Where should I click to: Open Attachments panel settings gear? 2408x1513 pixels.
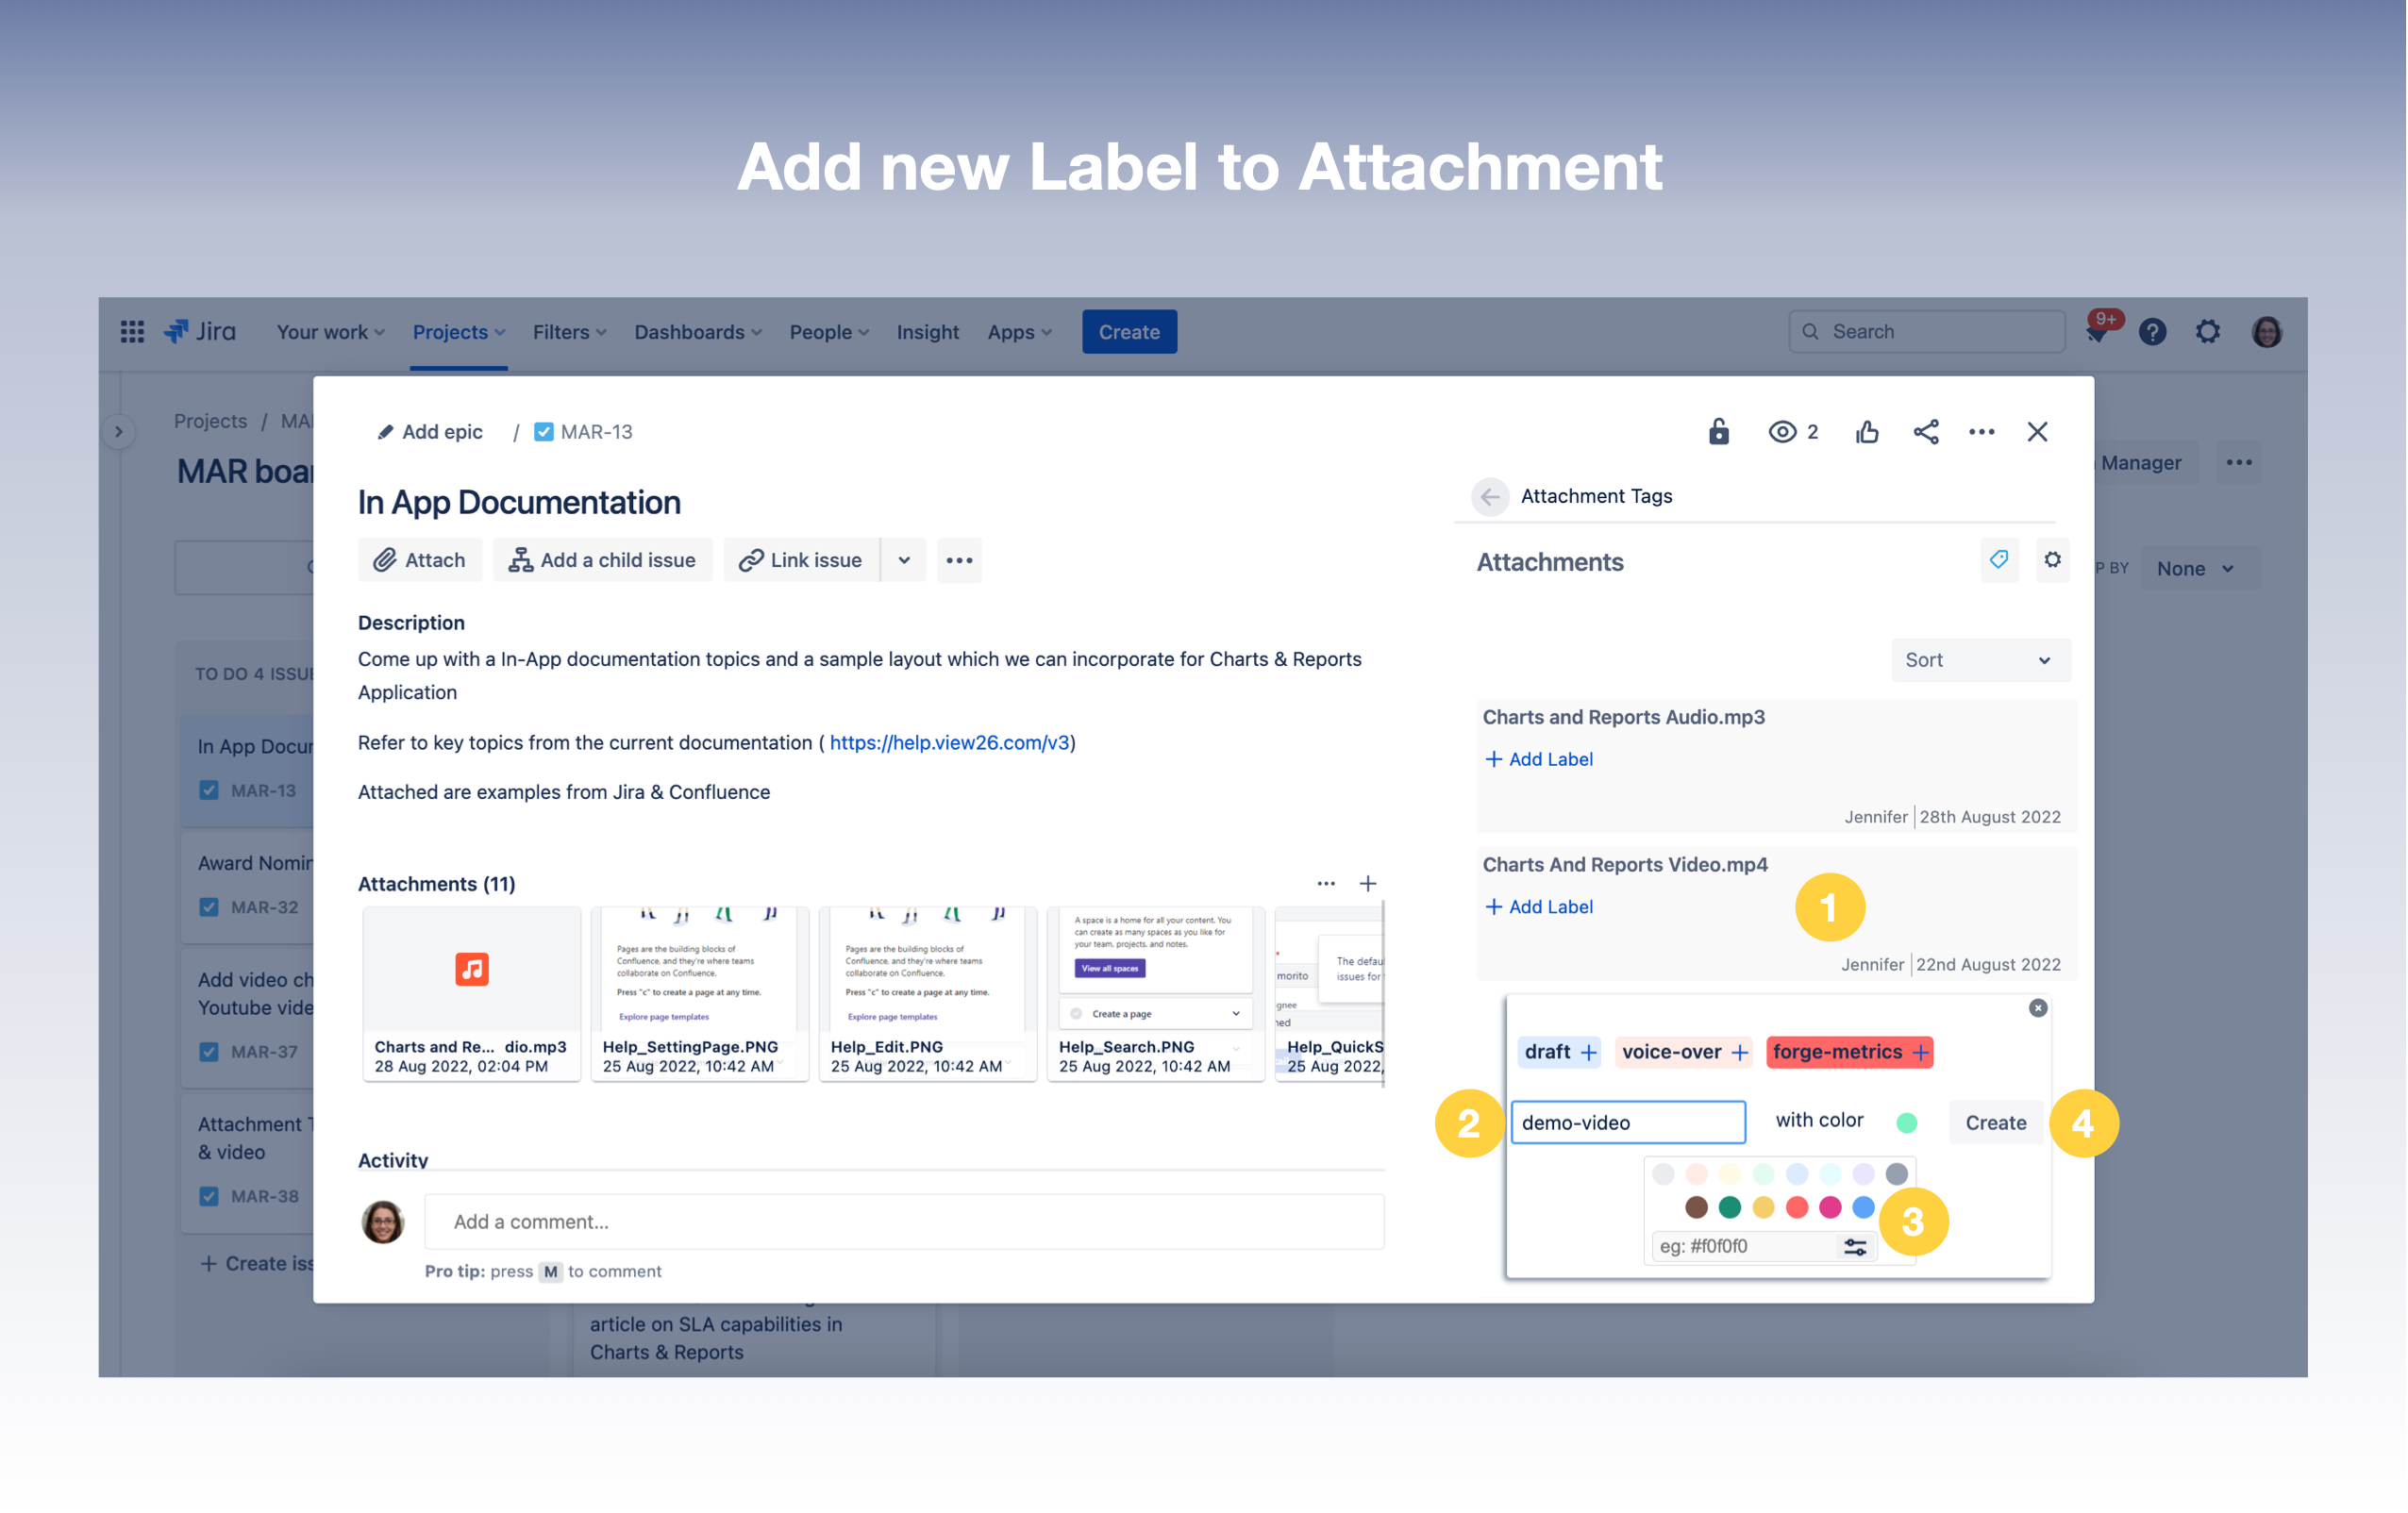coord(2052,560)
